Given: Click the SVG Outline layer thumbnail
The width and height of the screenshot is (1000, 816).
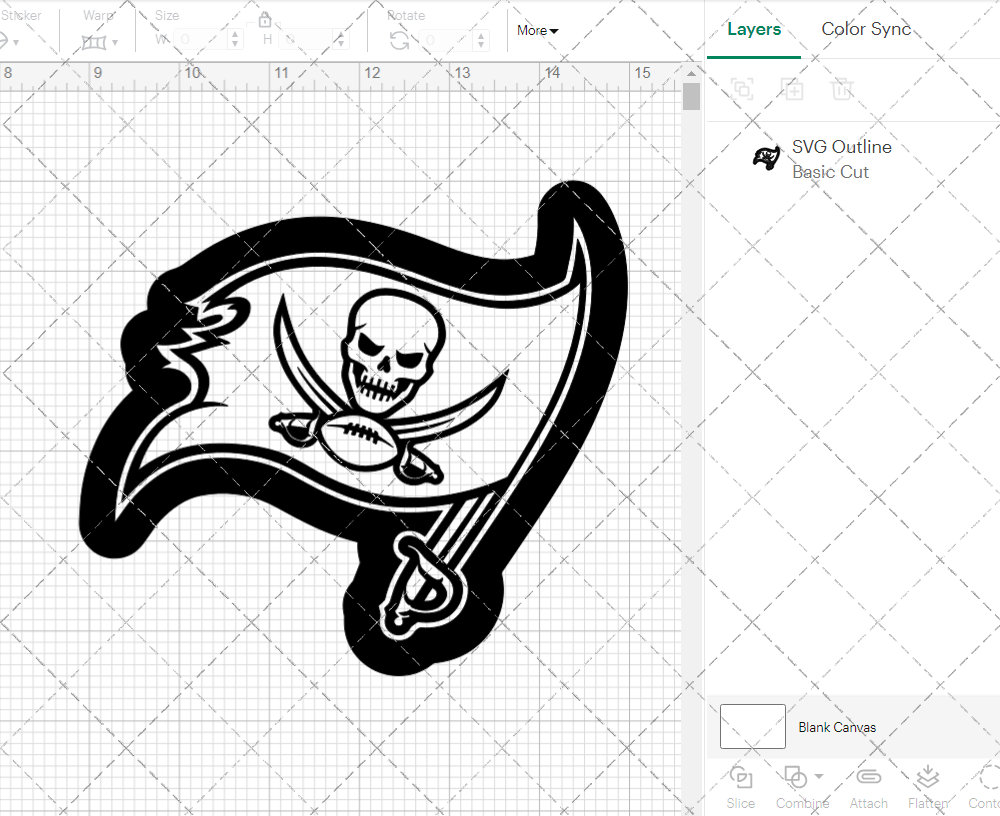Looking at the screenshot, I should tap(767, 158).
